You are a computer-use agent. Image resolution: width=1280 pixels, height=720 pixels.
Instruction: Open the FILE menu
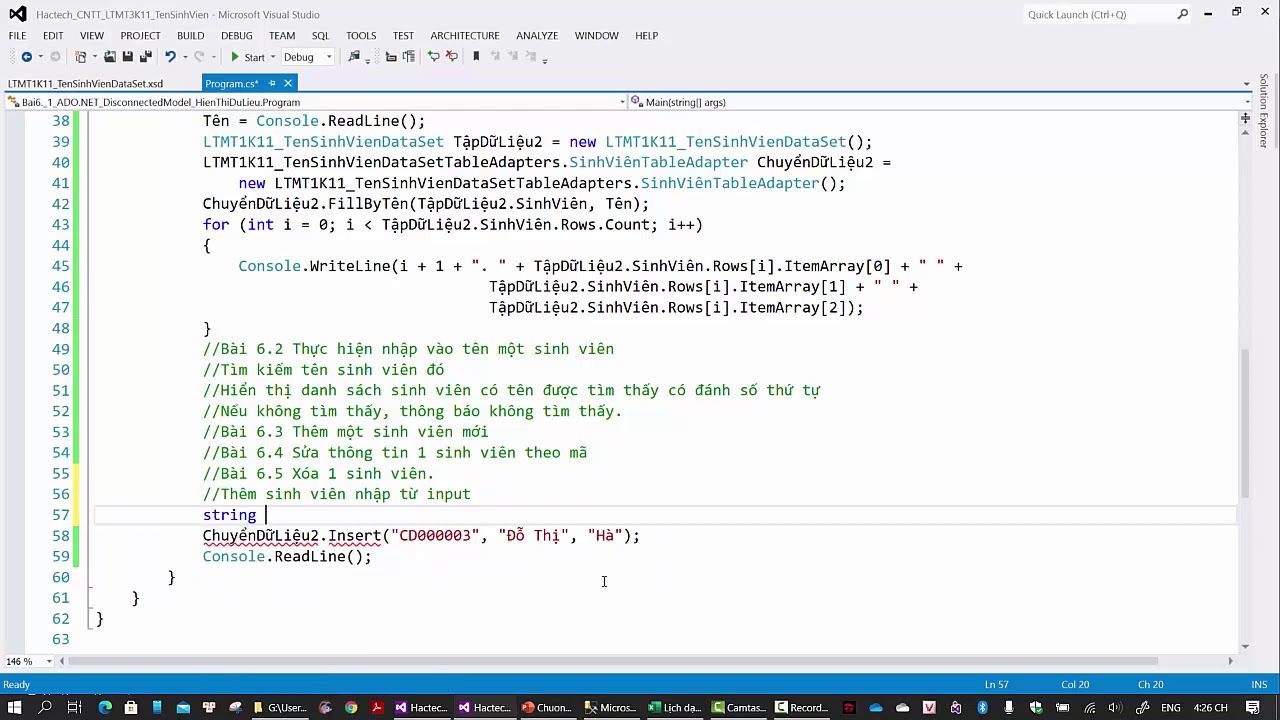point(17,35)
